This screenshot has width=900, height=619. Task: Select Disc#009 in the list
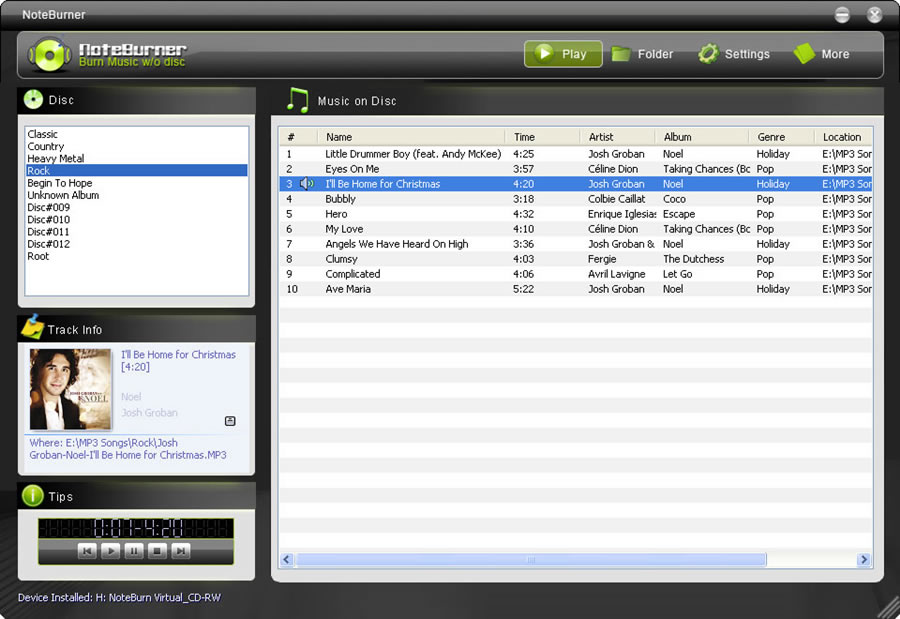137,207
